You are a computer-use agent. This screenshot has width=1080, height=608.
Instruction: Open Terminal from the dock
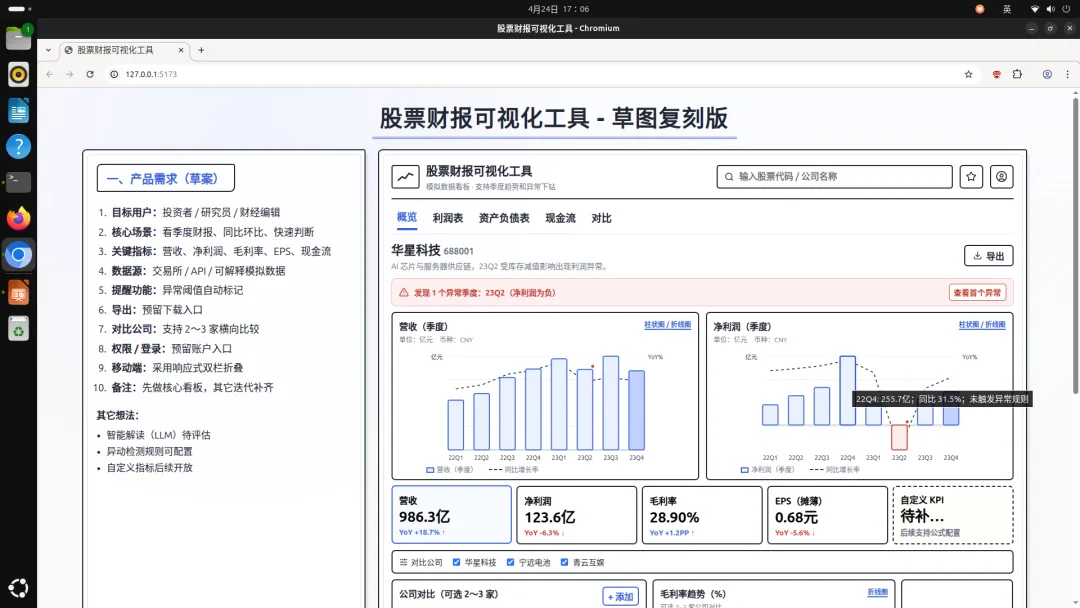pos(19,182)
